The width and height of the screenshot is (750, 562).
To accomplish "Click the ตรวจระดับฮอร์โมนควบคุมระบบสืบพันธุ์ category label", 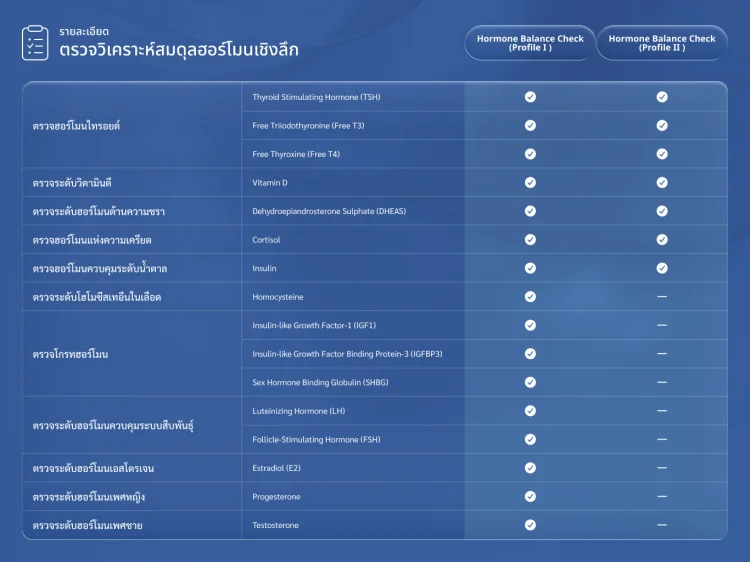I will [x=113, y=426].
